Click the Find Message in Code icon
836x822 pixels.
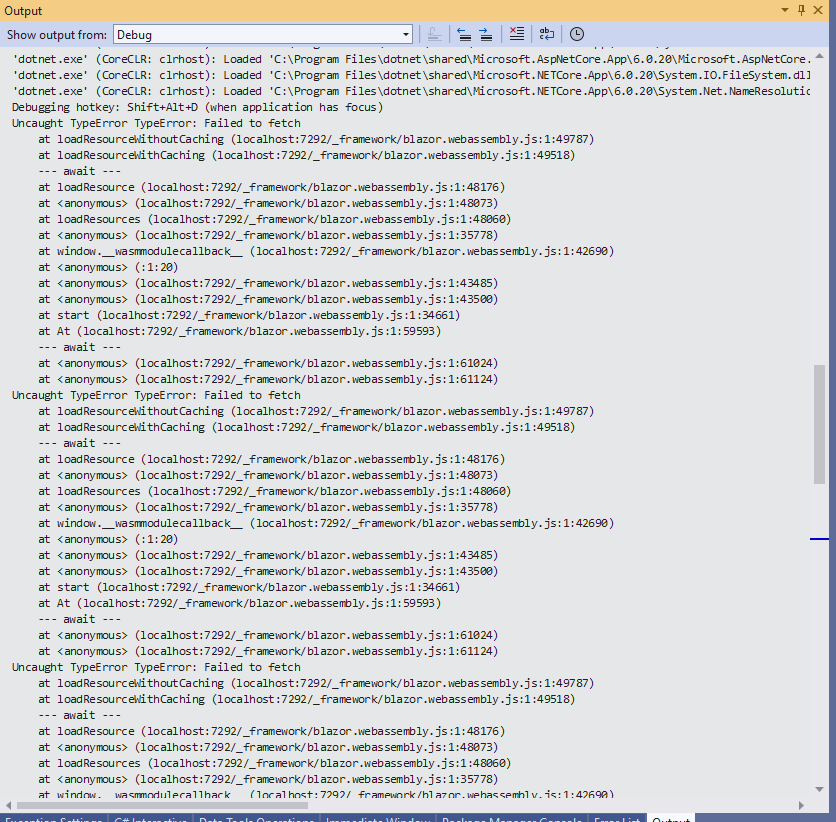[434, 33]
